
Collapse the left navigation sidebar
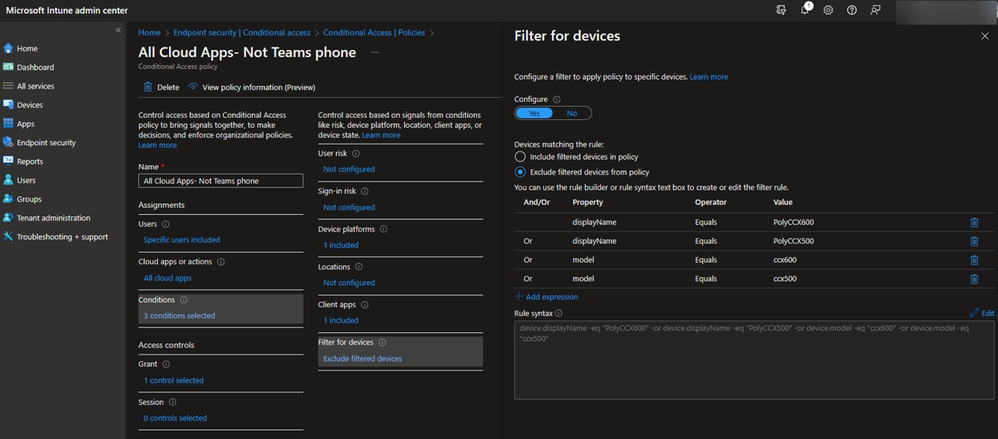click(118, 30)
